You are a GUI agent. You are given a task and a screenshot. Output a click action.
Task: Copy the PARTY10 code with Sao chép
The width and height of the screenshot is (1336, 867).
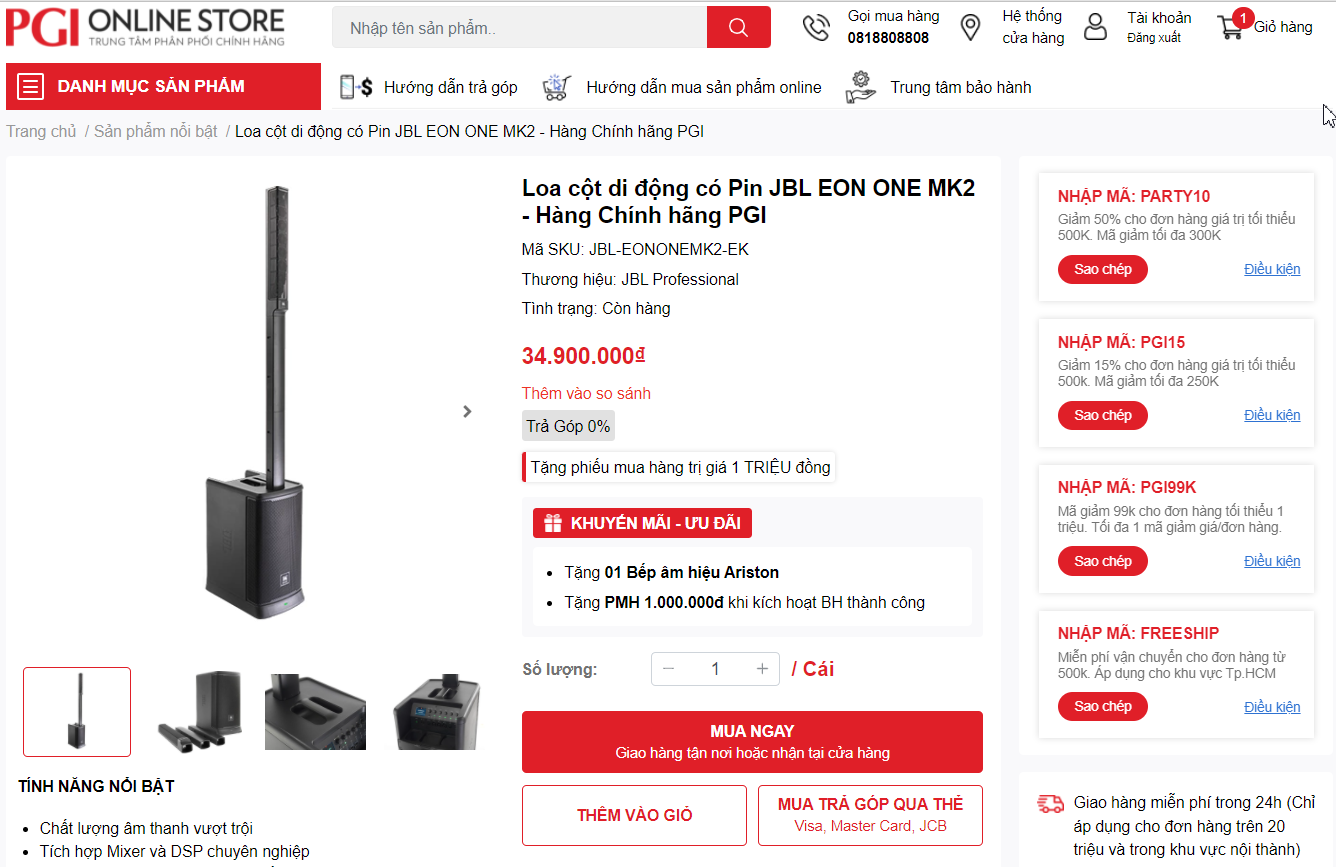tap(1103, 269)
